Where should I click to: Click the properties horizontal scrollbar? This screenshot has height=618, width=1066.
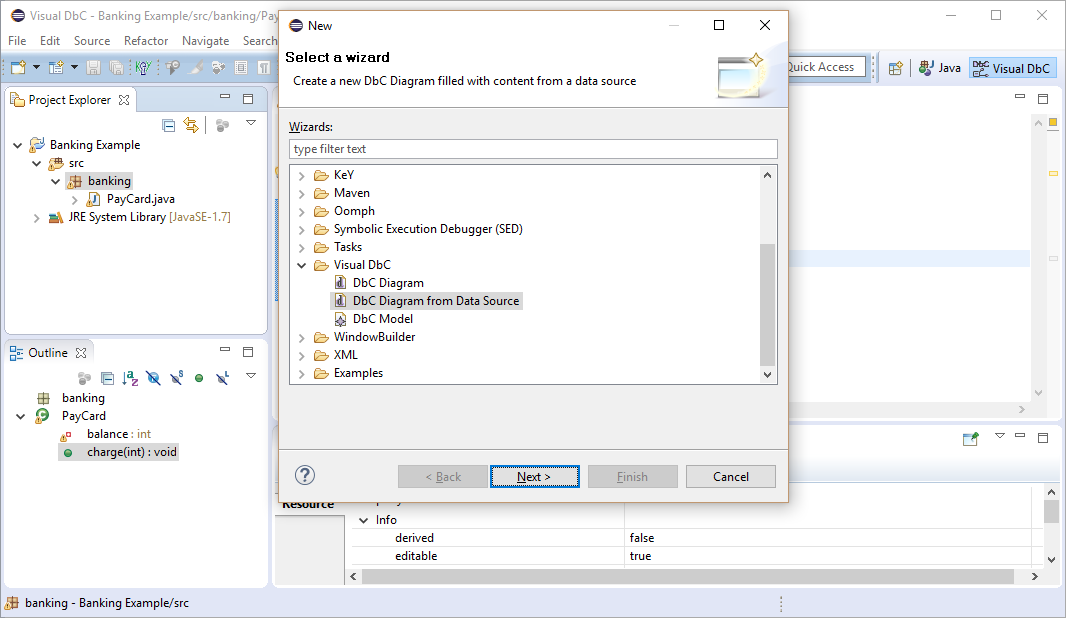[687, 577]
